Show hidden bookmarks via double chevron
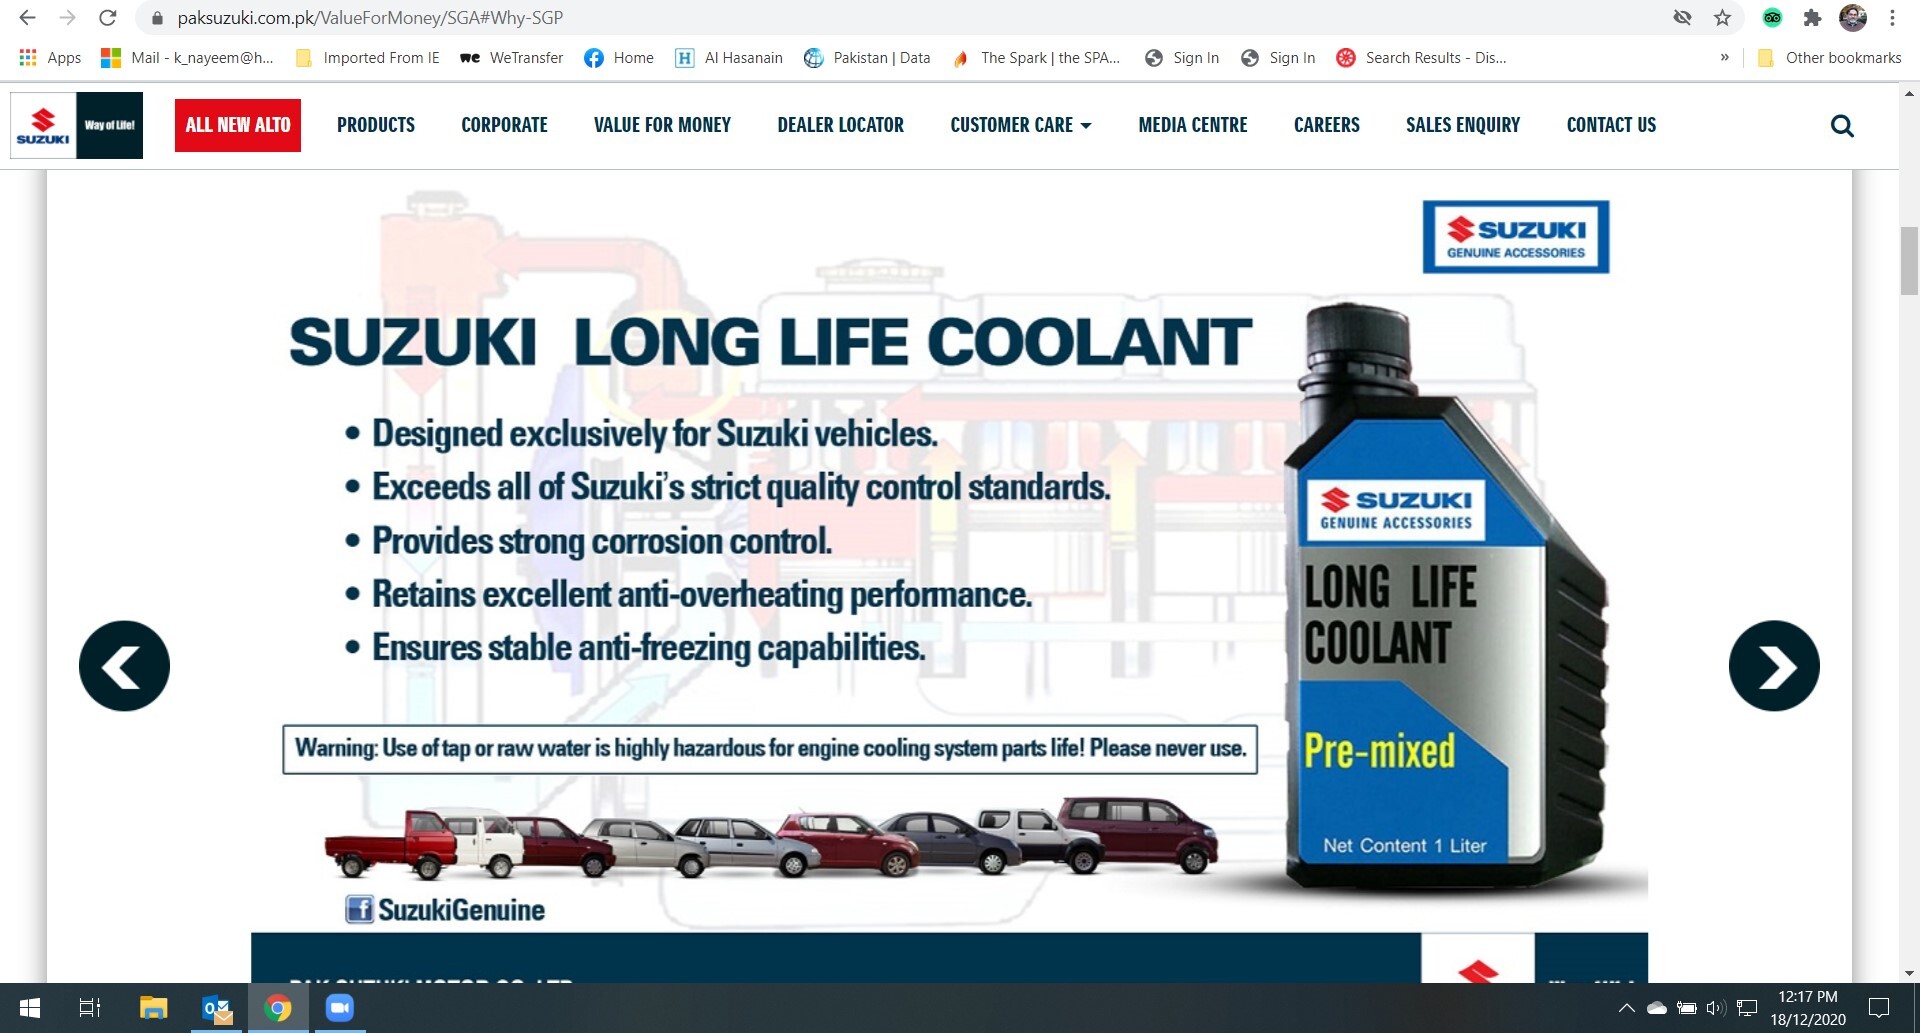Screen dimensions: 1920x1033 click(x=1724, y=58)
